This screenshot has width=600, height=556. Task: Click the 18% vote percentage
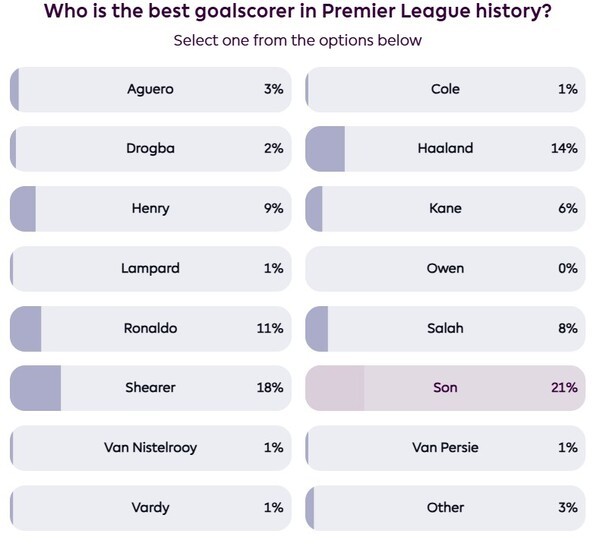(x=270, y=387)
